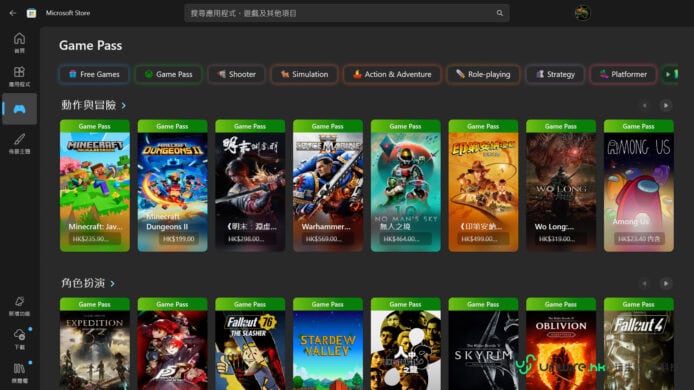Open Downloads in the sidebar
Image resolution: width=694 pixels, height=390 pixels.
point(19,339)
